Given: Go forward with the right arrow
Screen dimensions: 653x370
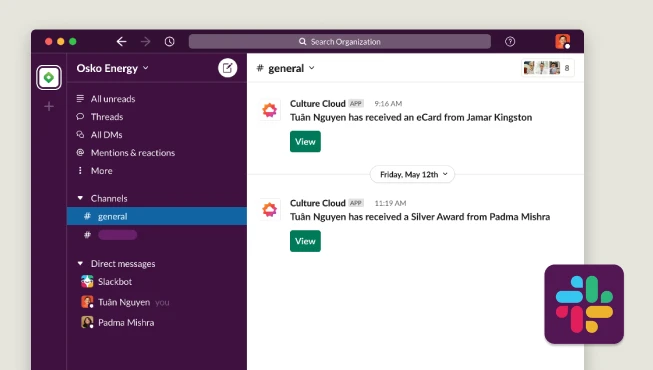Looking at the screenshot, I should tap(145, 42).
